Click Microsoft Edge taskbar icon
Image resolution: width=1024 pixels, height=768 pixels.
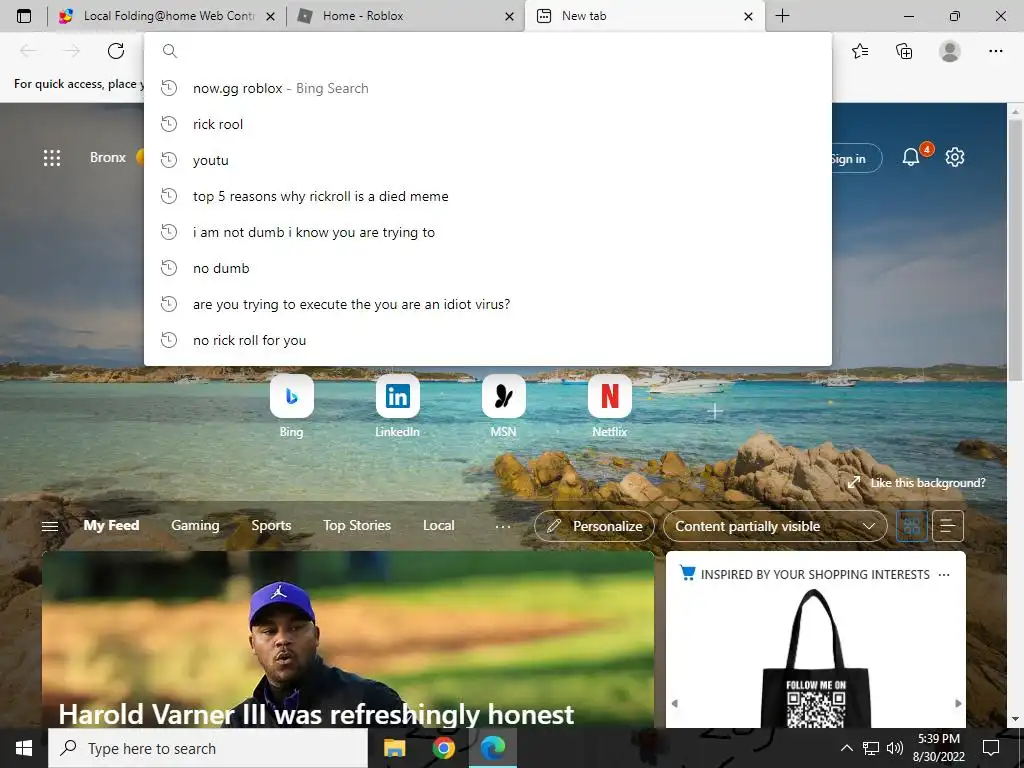[x=493, y=748]
